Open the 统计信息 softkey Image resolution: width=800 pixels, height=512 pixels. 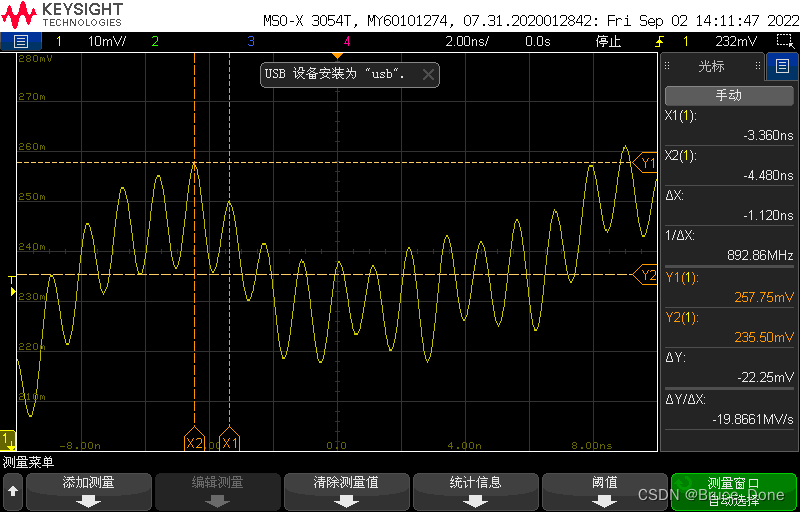476,492
